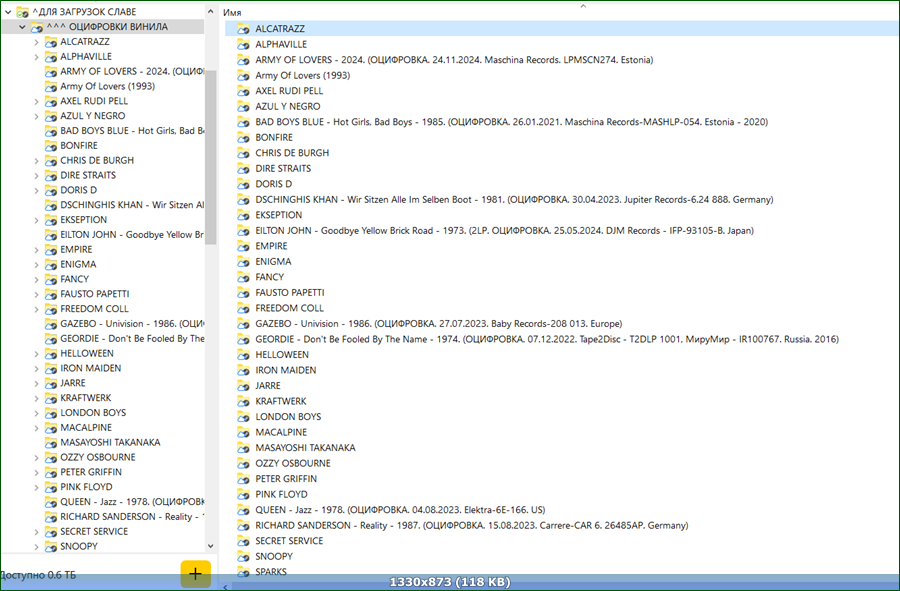Click the yellow plus add button

(x=196, y=574)
